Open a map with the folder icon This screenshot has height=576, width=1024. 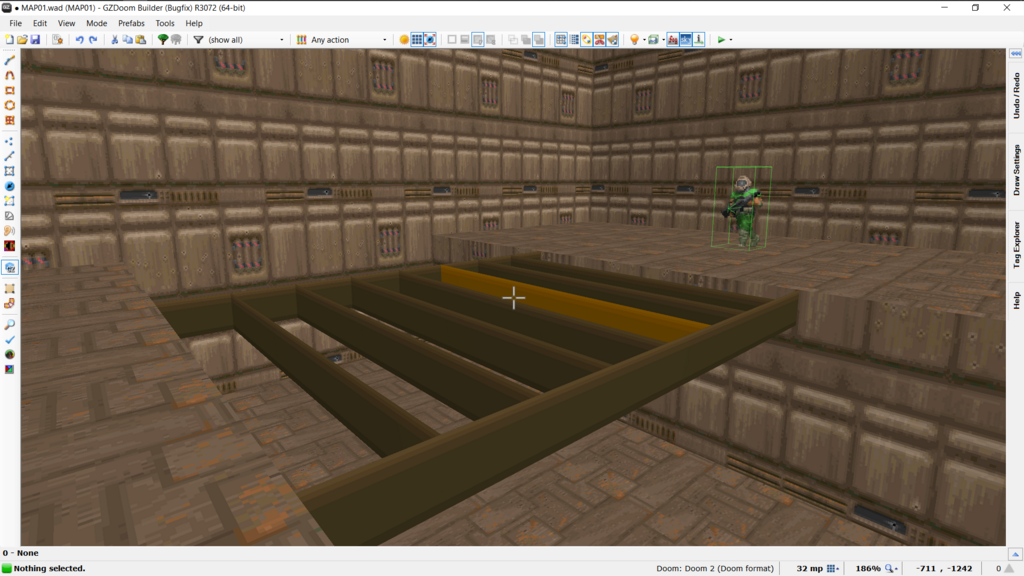pyautogui.click(x=22, y=40)
